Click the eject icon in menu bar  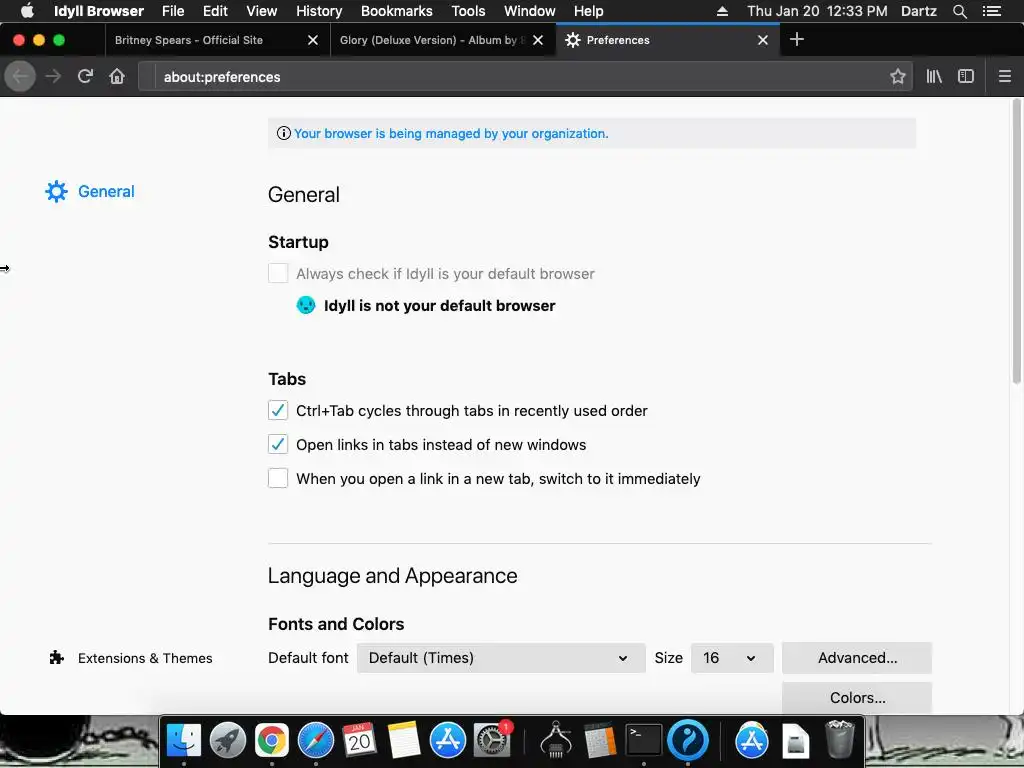[722, 11]
